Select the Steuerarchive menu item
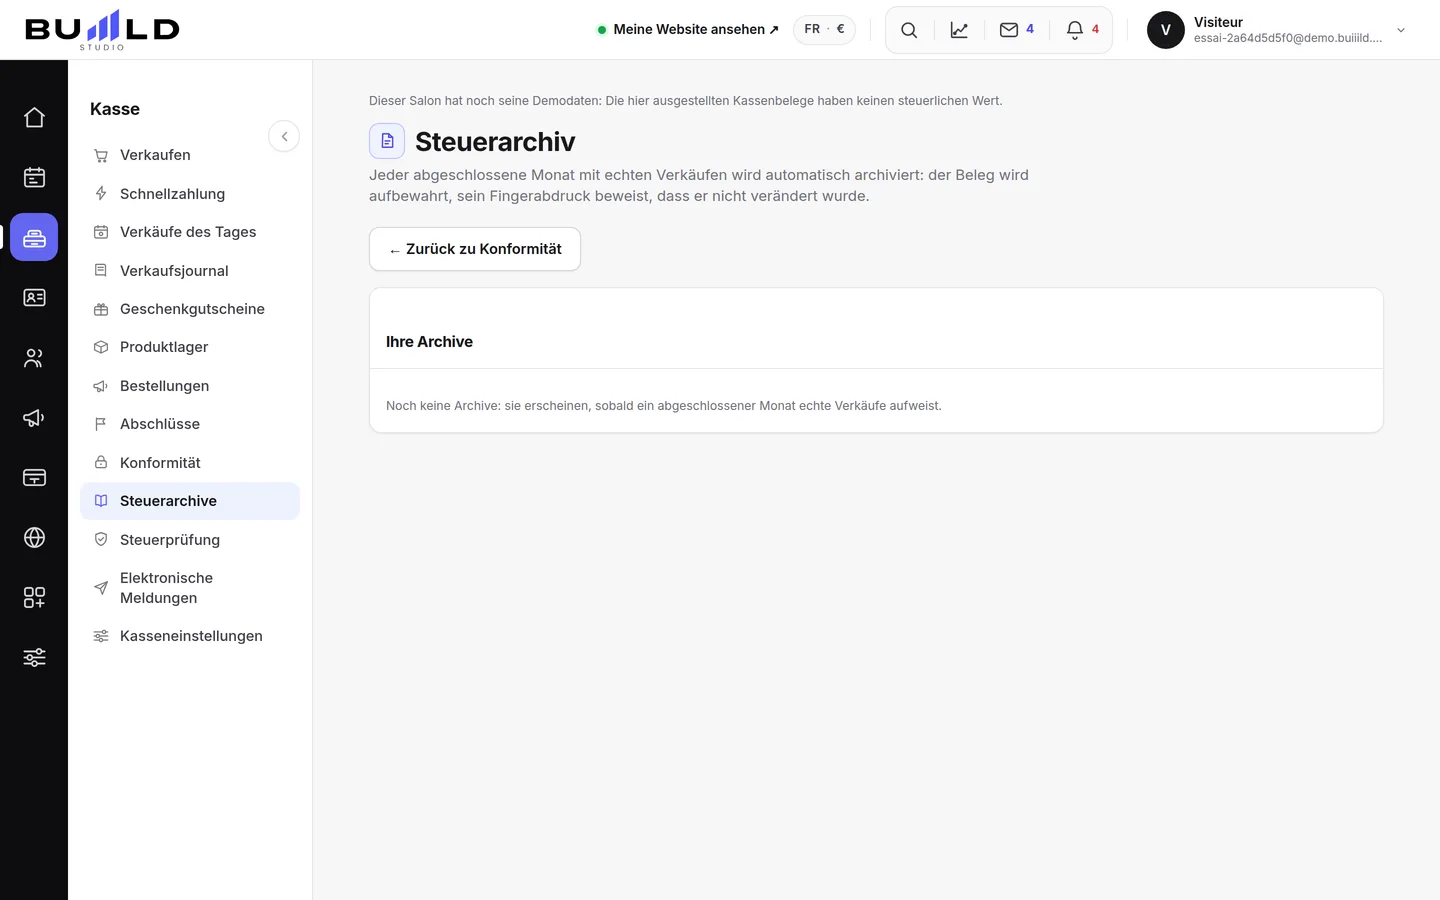Viewport: 1440px width, 900px height. 190,501
